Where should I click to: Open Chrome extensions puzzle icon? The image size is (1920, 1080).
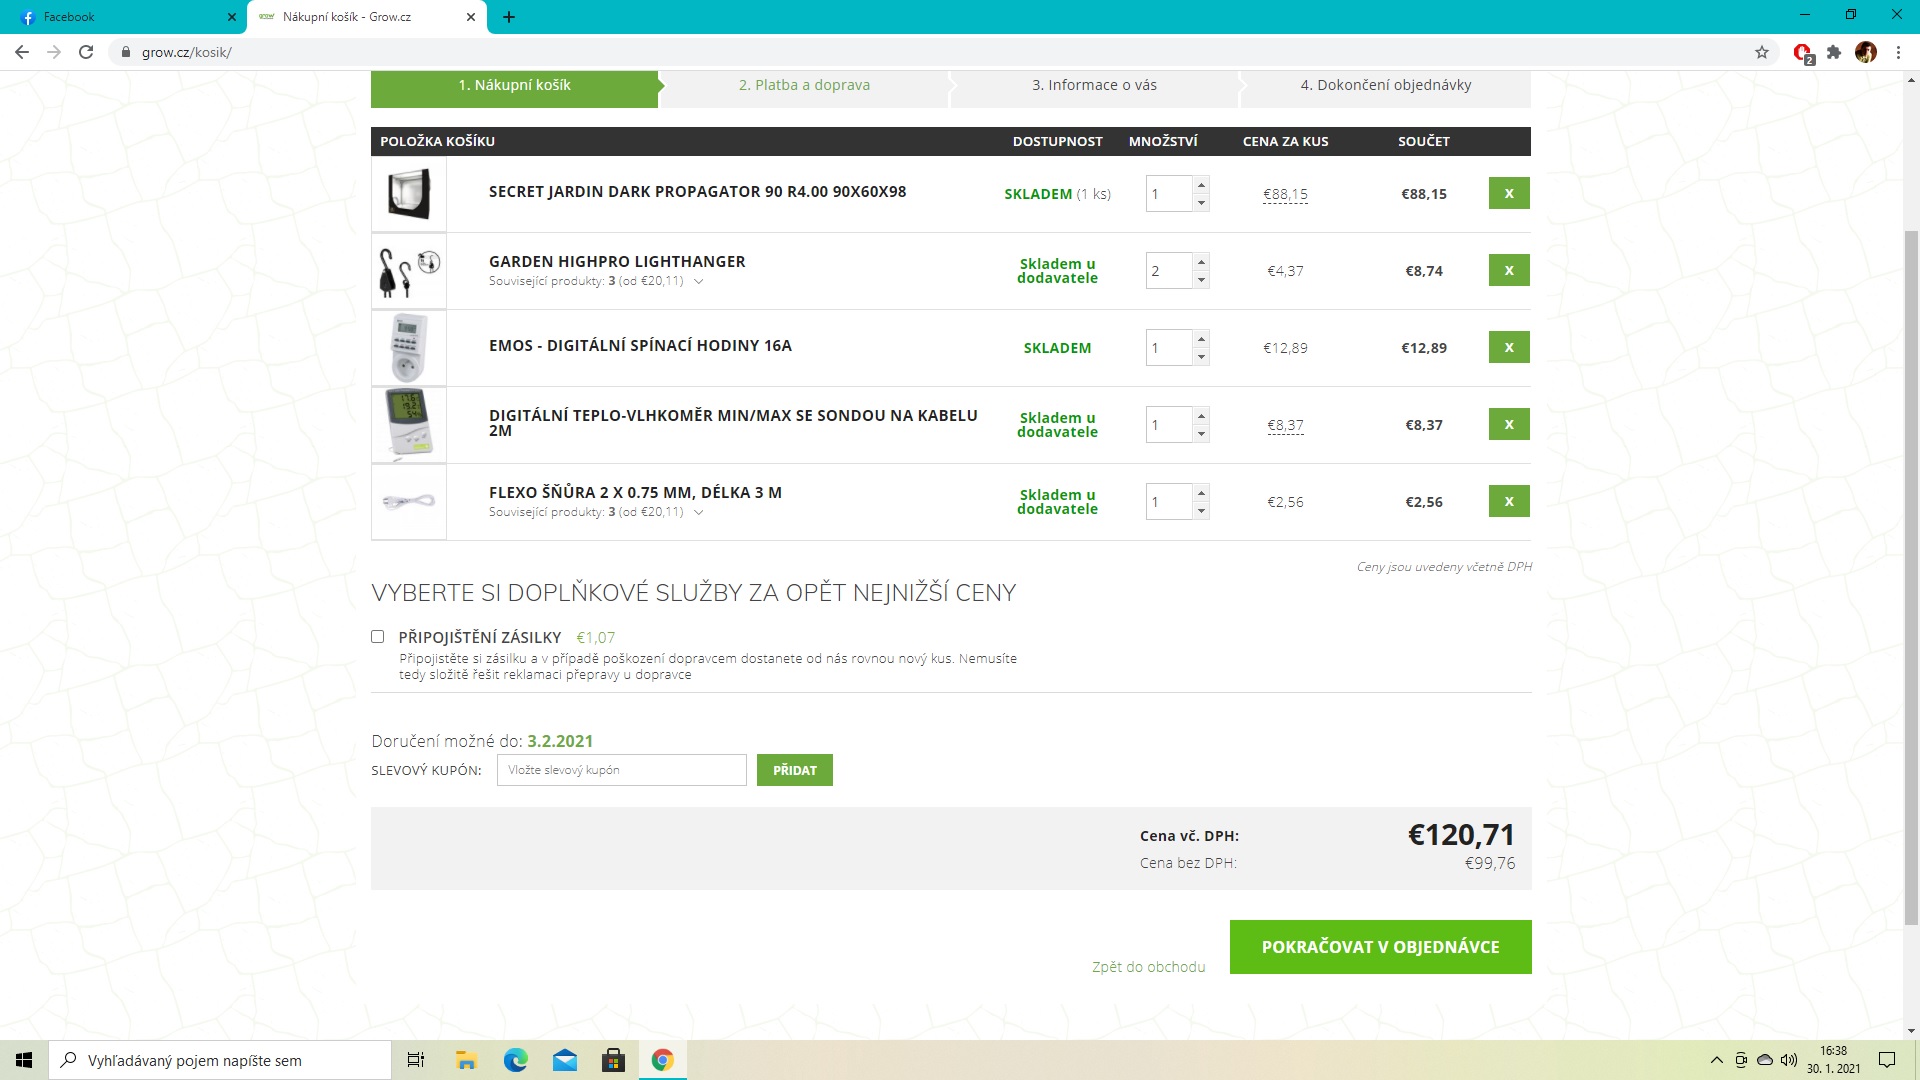click(1834, 52)
